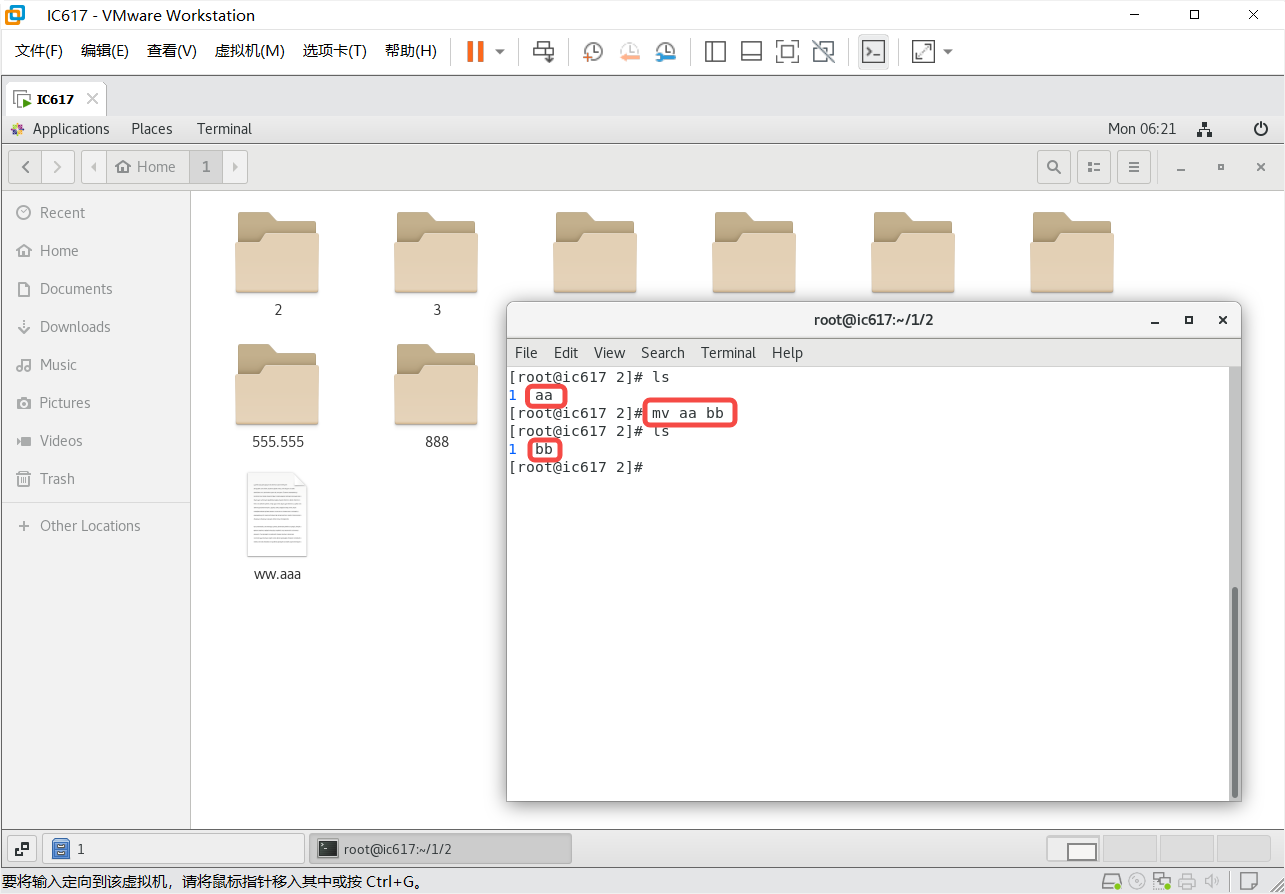This screenshot has height=894, width=1285.
Task: Select the IC617 VM tab
Action: (55, 99)
